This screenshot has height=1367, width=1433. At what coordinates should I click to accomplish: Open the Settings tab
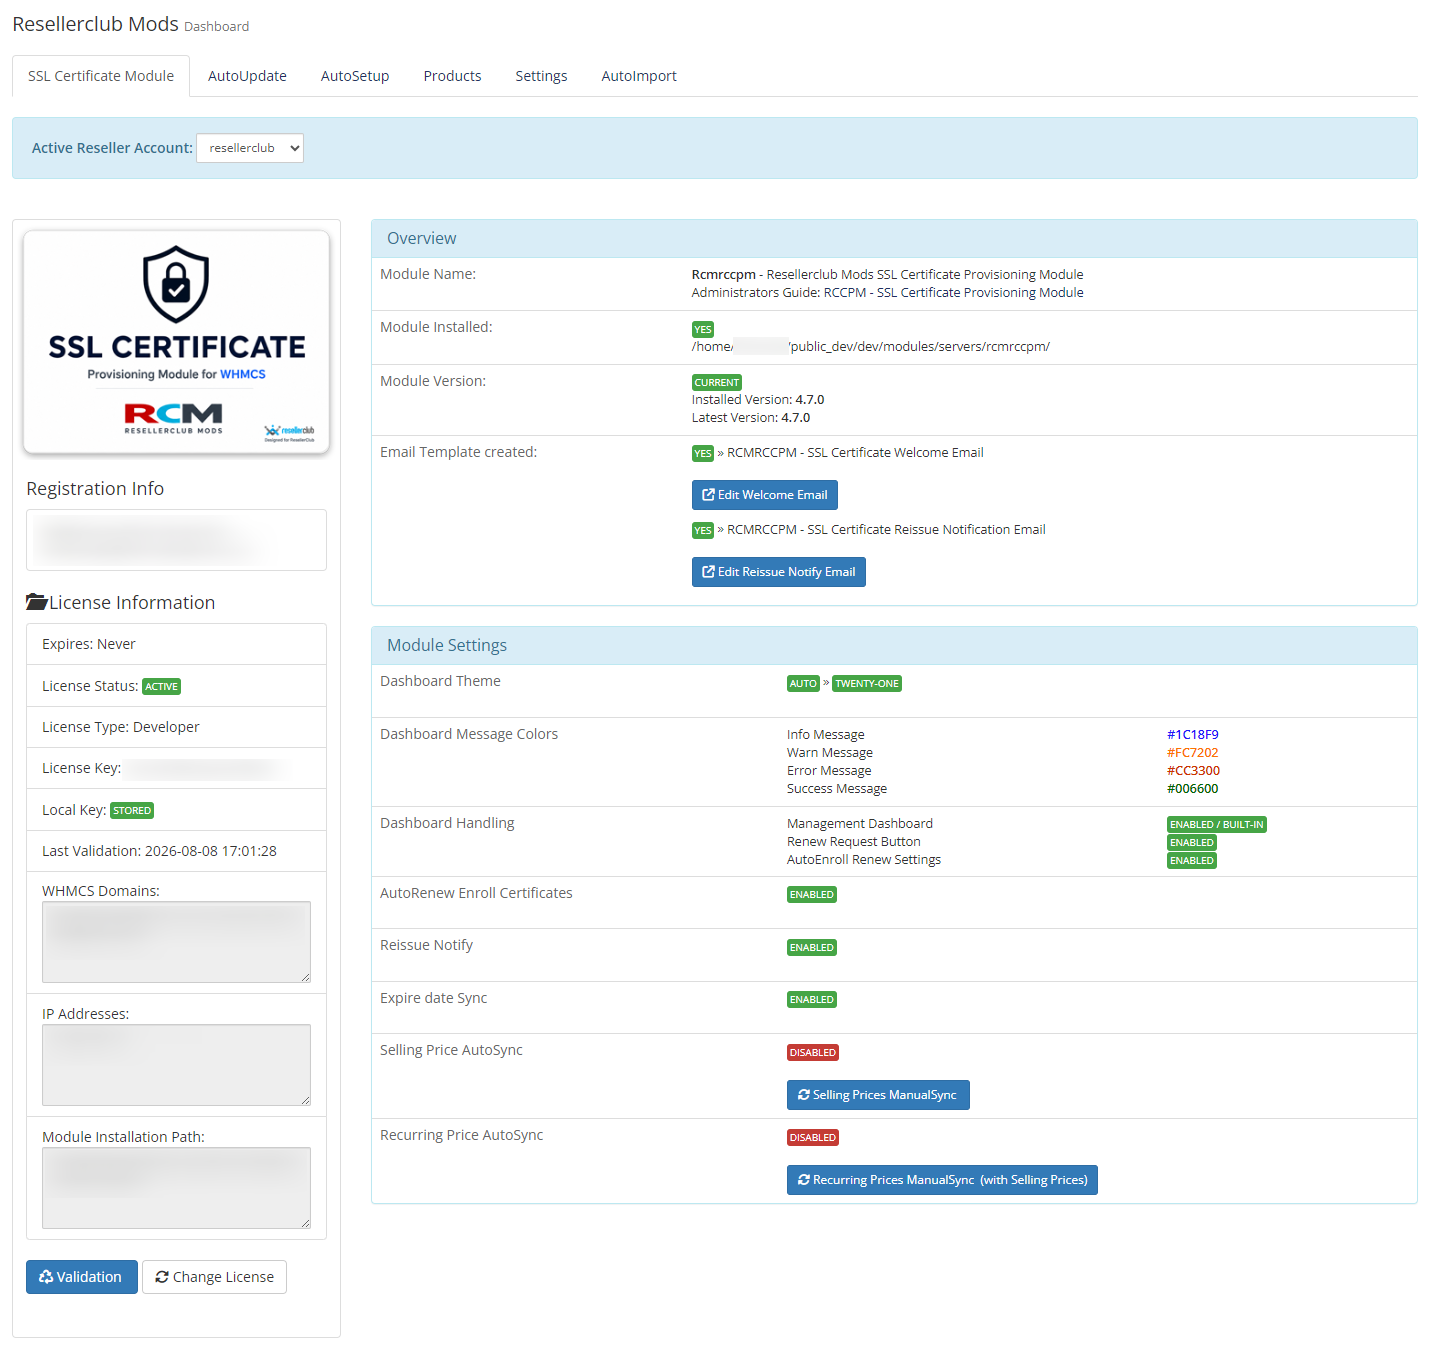point(541,76)
